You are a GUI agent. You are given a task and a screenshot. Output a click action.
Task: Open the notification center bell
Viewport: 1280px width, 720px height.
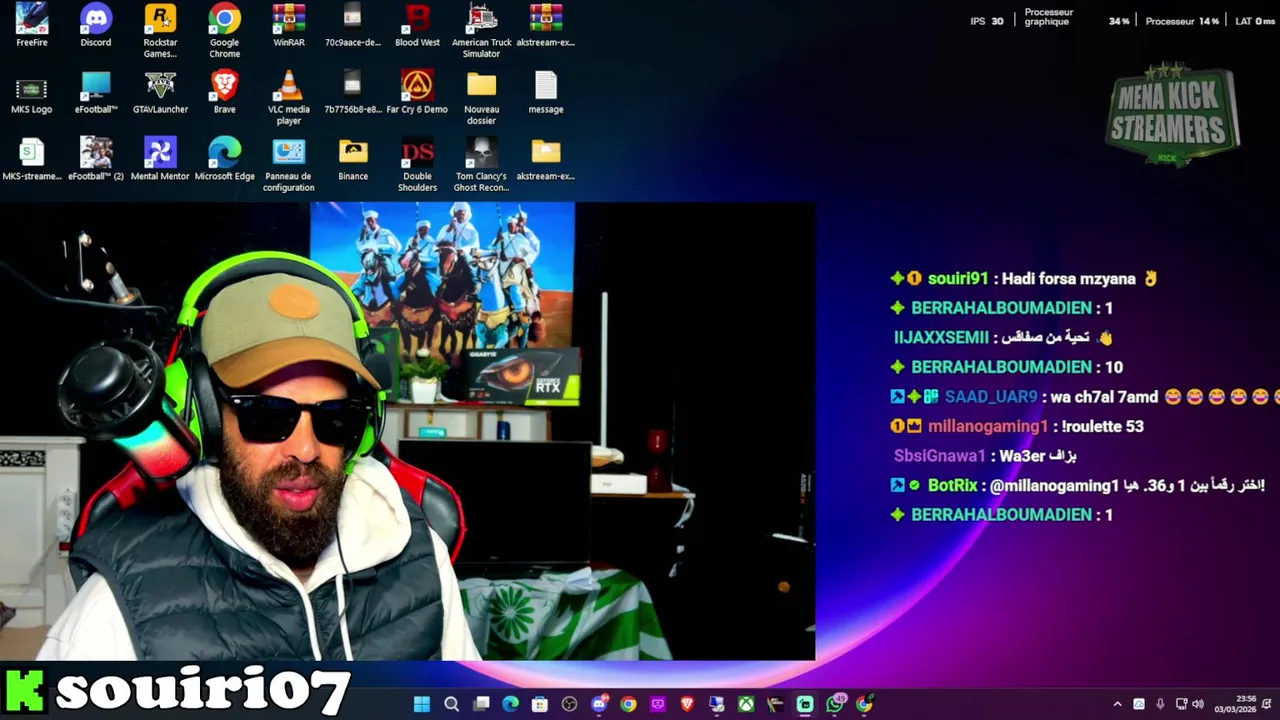pyautogui.click(x=1267, y=704)
